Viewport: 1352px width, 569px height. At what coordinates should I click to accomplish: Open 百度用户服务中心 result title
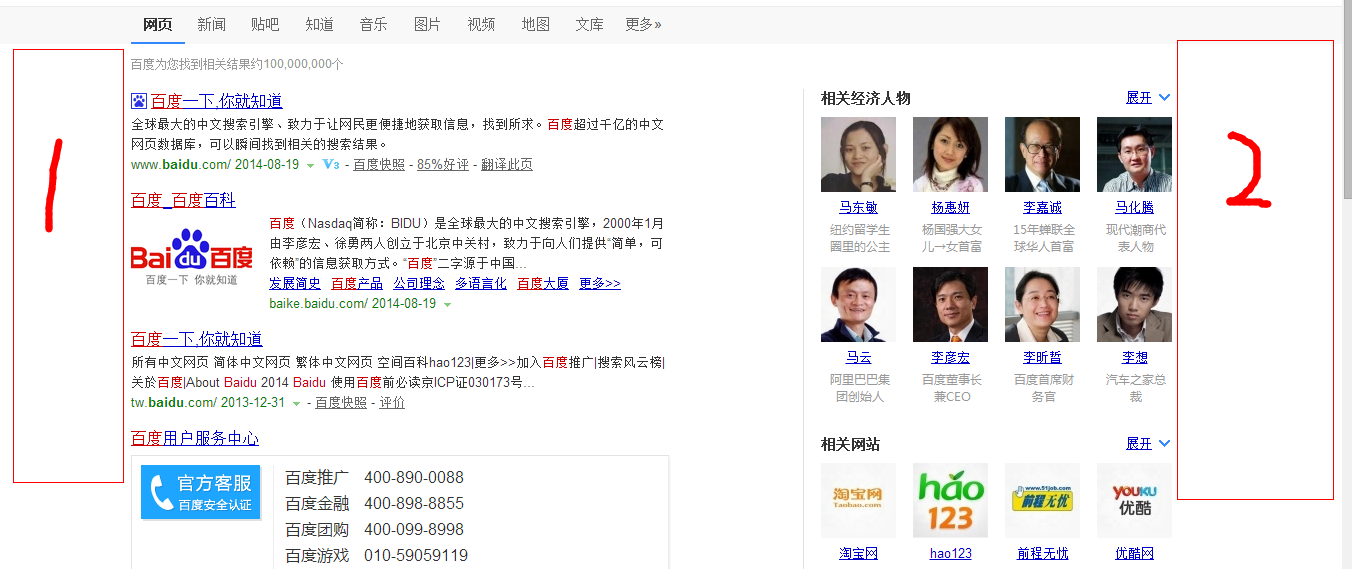tap(195, 438)
